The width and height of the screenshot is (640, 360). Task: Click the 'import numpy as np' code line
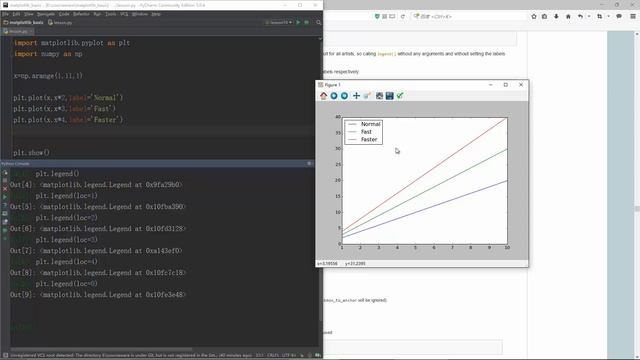click(48, 54)
